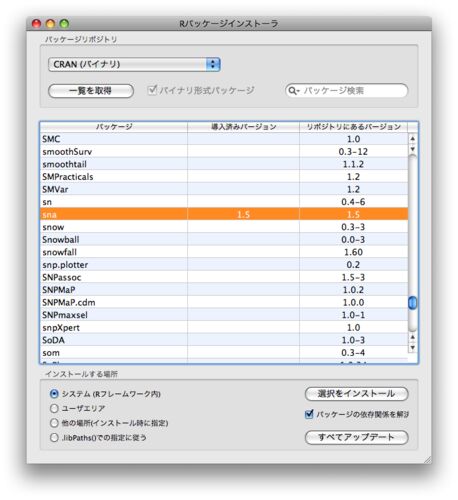Select the som package row
The image size is (458, 500).
click(x=224, y=352)
